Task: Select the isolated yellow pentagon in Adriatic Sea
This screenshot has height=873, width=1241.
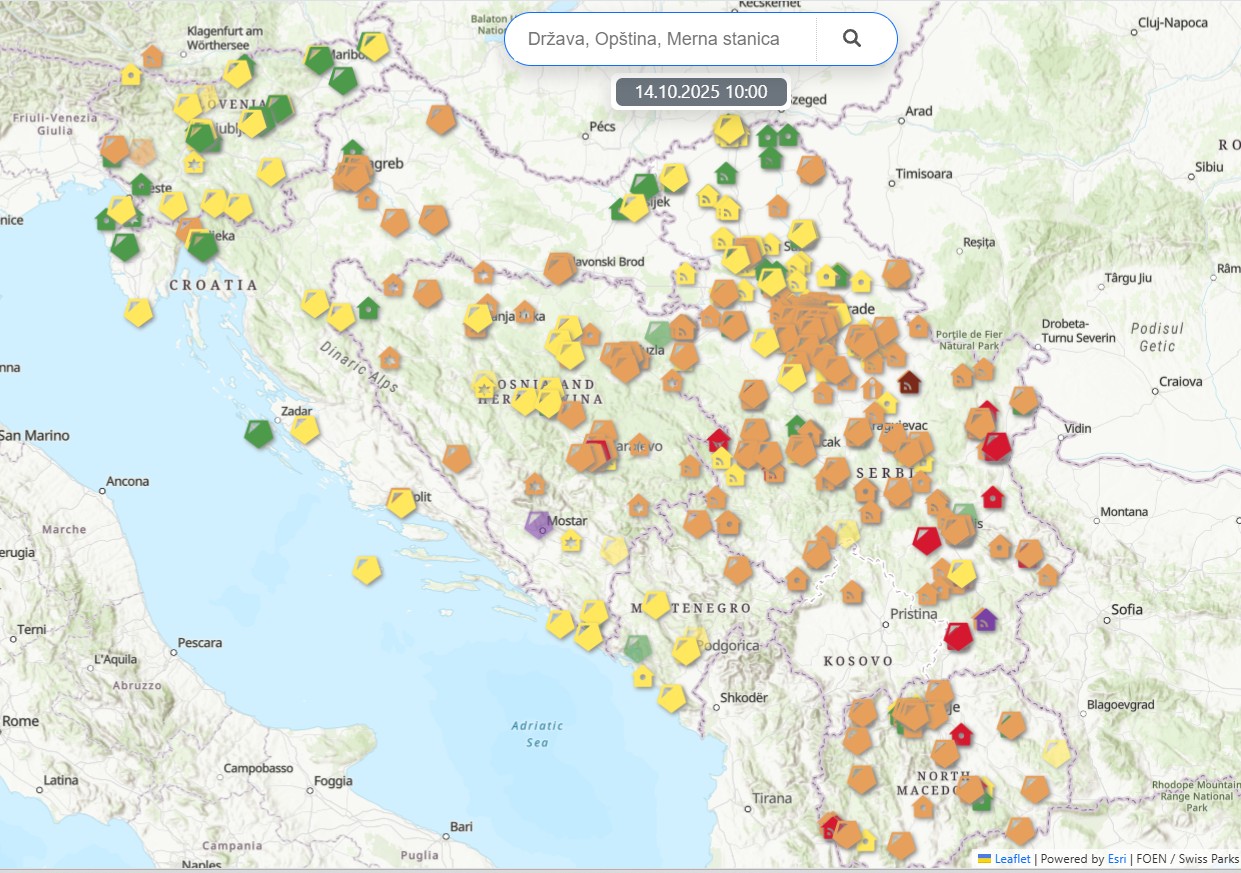Action: (x=367, y=570)
